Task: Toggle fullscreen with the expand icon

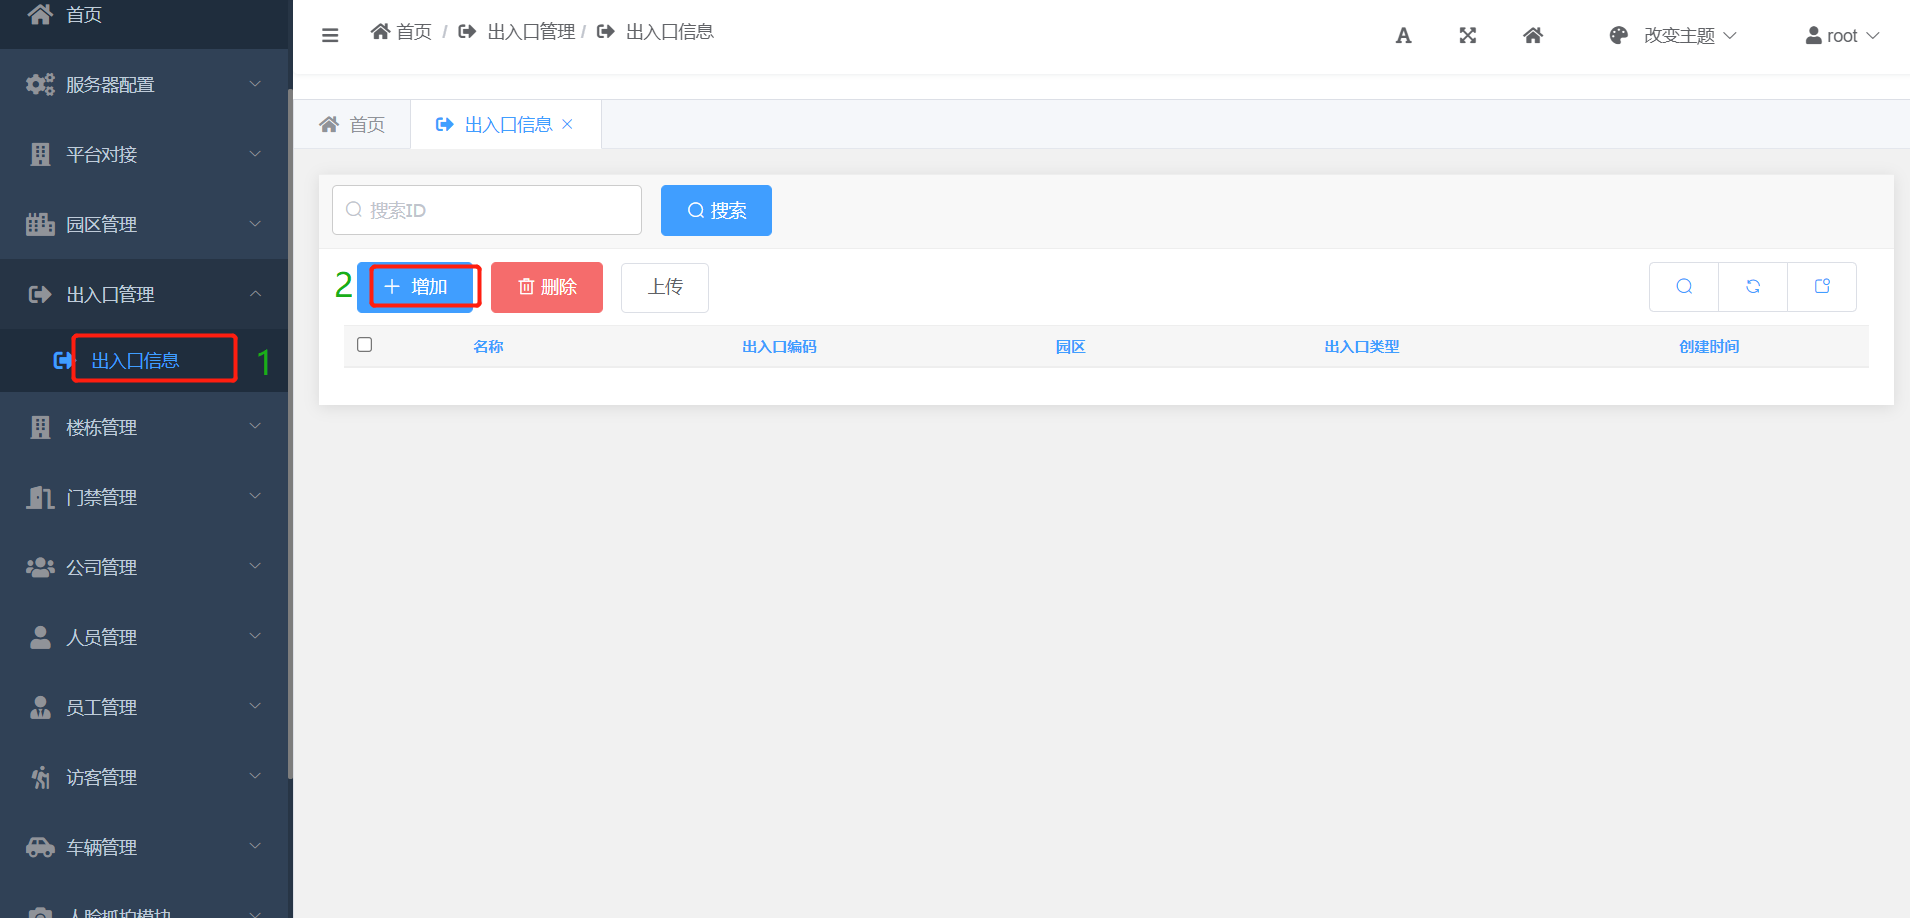Action: click(1467, 36)
